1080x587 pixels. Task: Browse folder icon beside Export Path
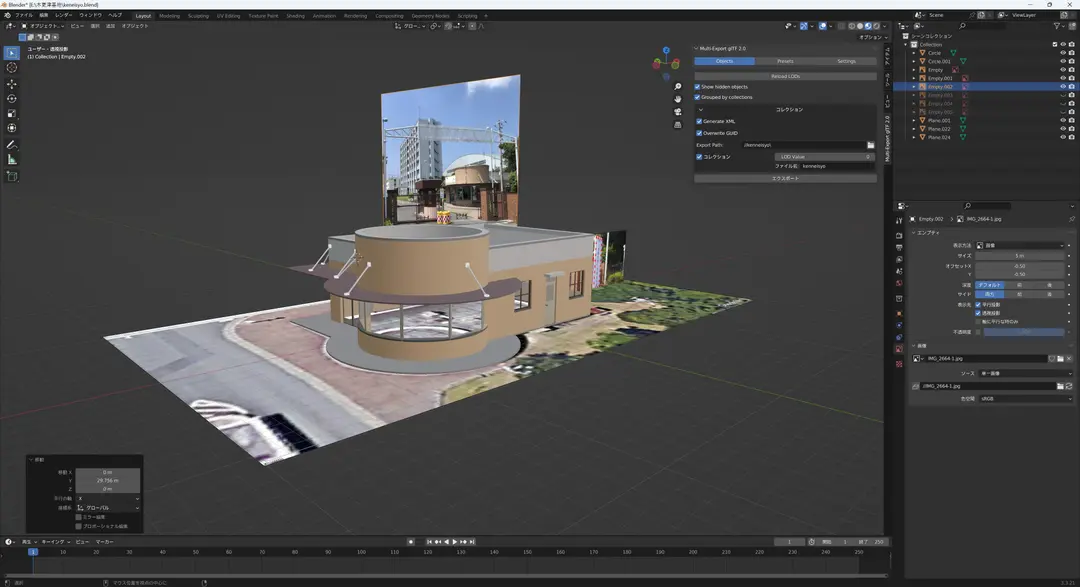point(871,145)
